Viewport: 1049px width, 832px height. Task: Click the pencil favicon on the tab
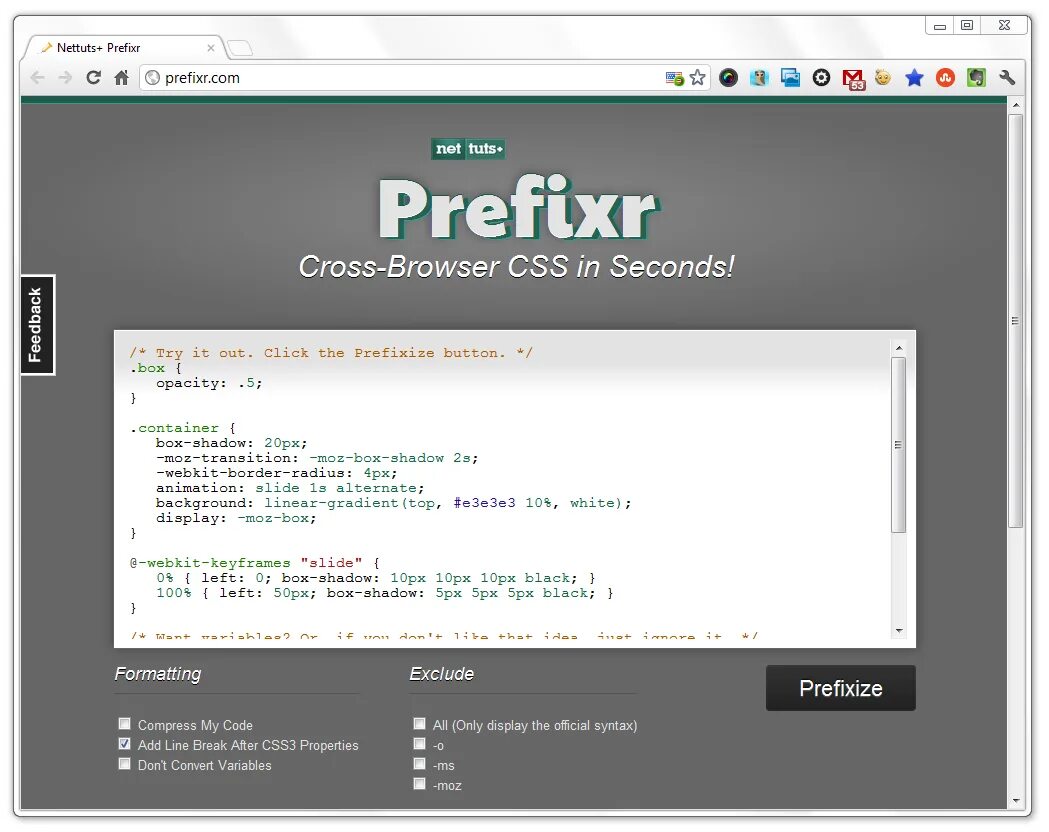[47, 47]
